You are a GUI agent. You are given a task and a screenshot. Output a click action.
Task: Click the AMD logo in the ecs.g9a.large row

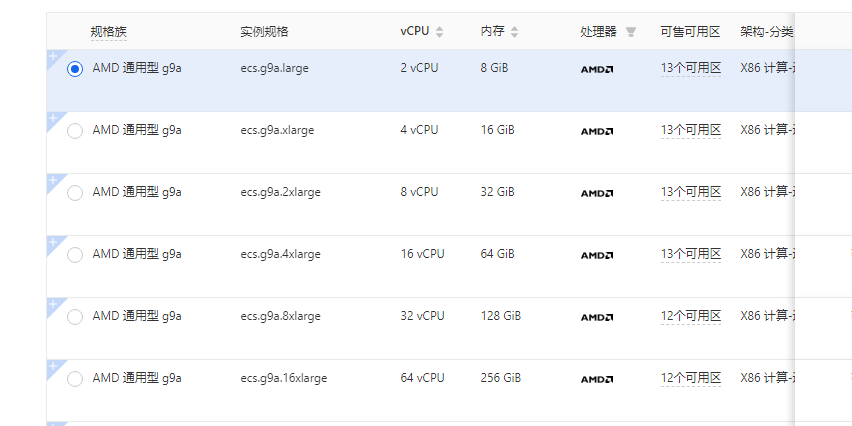(597, 70)
